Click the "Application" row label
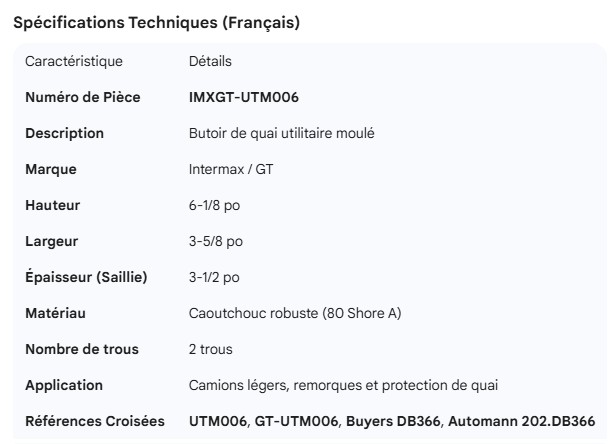 (64, 385)
